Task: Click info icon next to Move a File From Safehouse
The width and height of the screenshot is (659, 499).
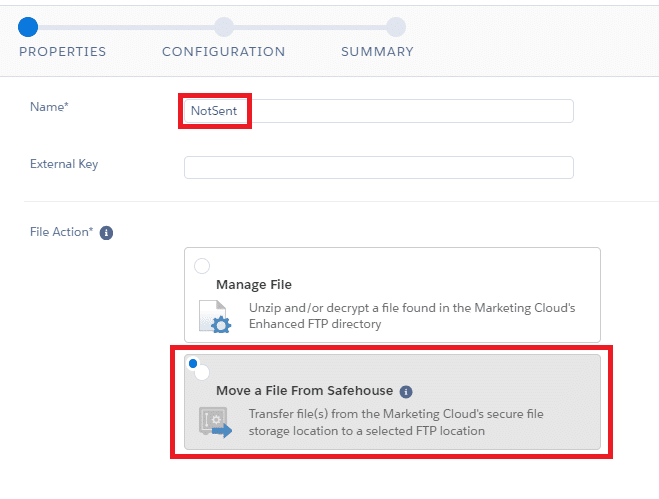Action: coord(406,391)
